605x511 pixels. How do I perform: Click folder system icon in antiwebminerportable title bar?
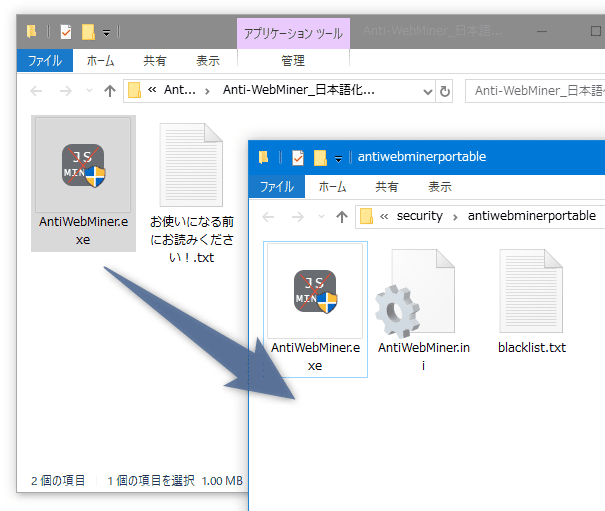(264, 157)
